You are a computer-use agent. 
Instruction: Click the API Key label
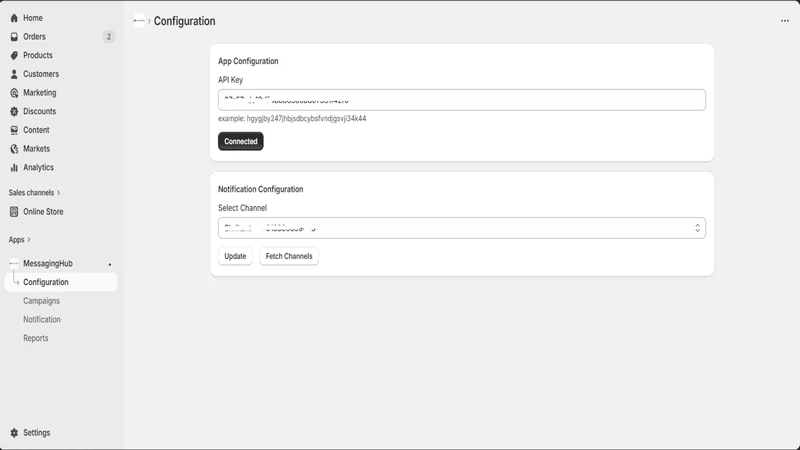[231, 80]
